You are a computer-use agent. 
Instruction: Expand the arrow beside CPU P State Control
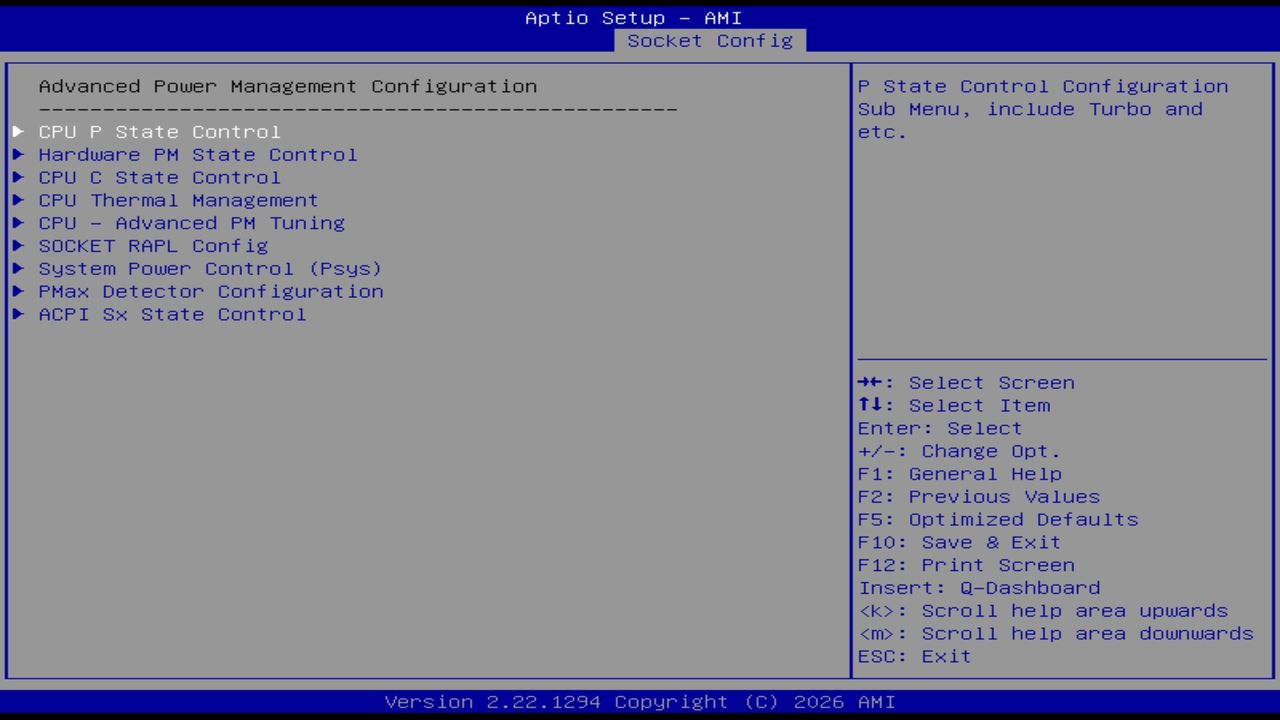tap(18, 131)
